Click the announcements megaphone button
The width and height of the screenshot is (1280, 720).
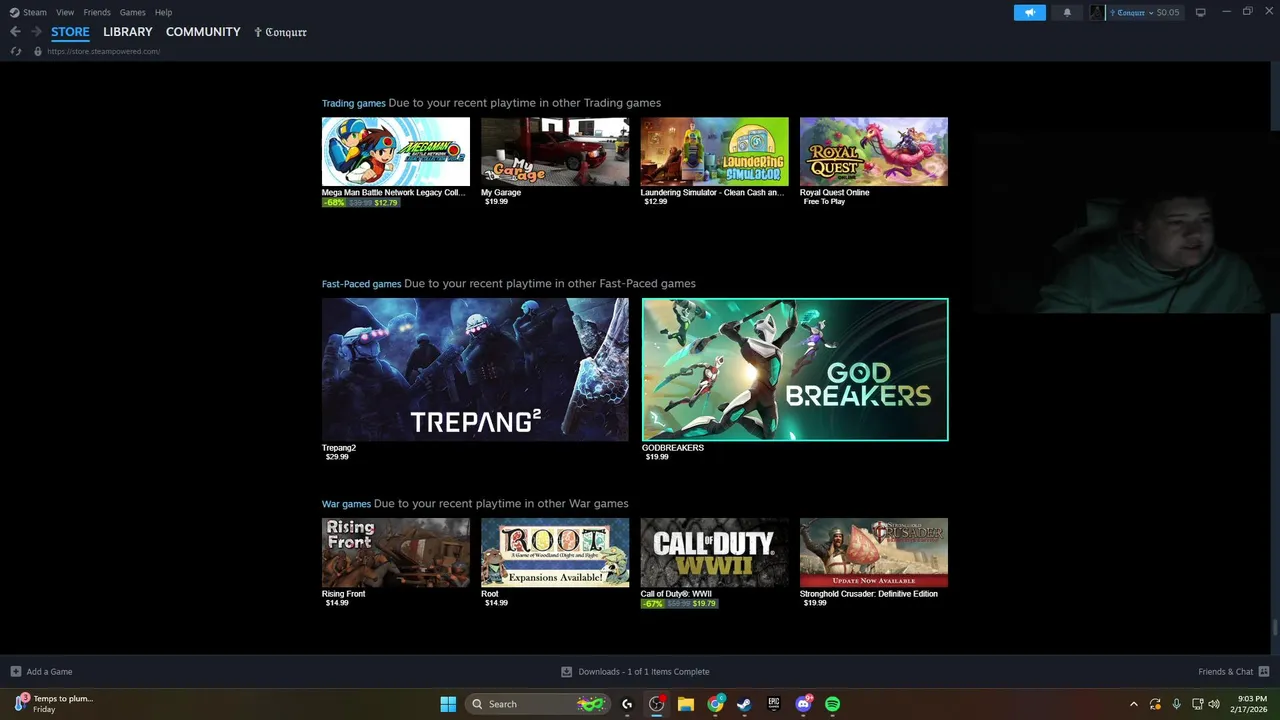(x=1029, y=12)
